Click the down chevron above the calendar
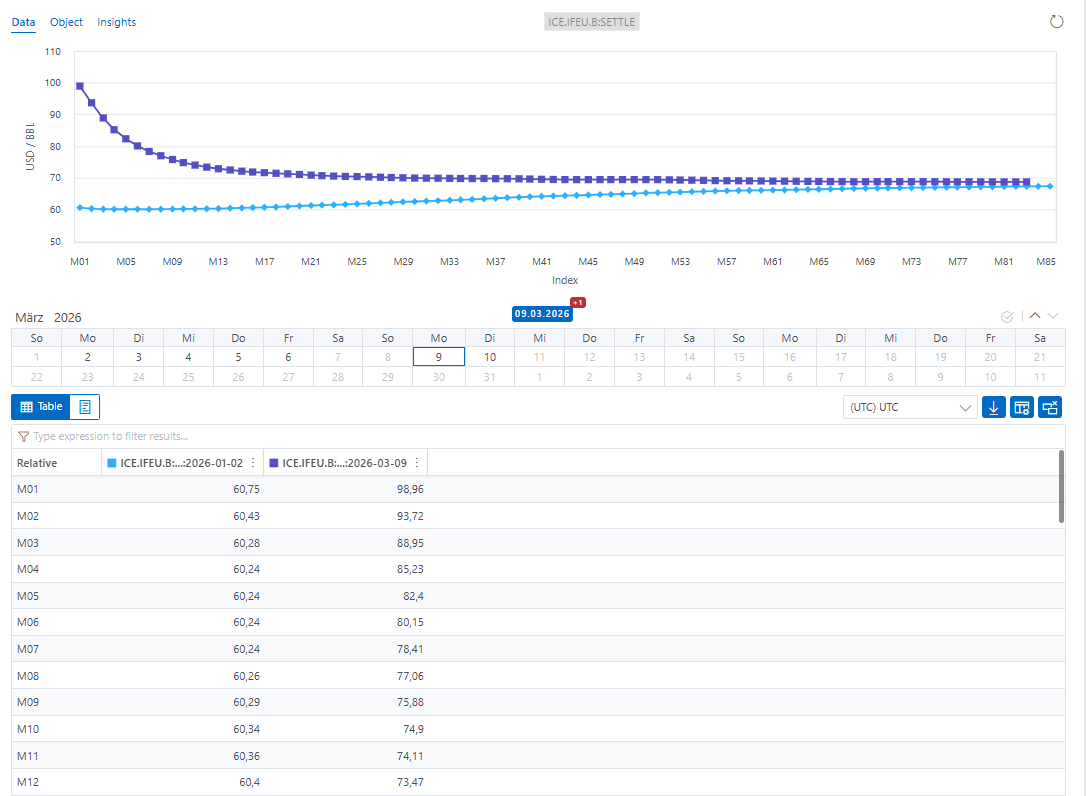This screenshot has height=796, width=1086. point(1052,316)
